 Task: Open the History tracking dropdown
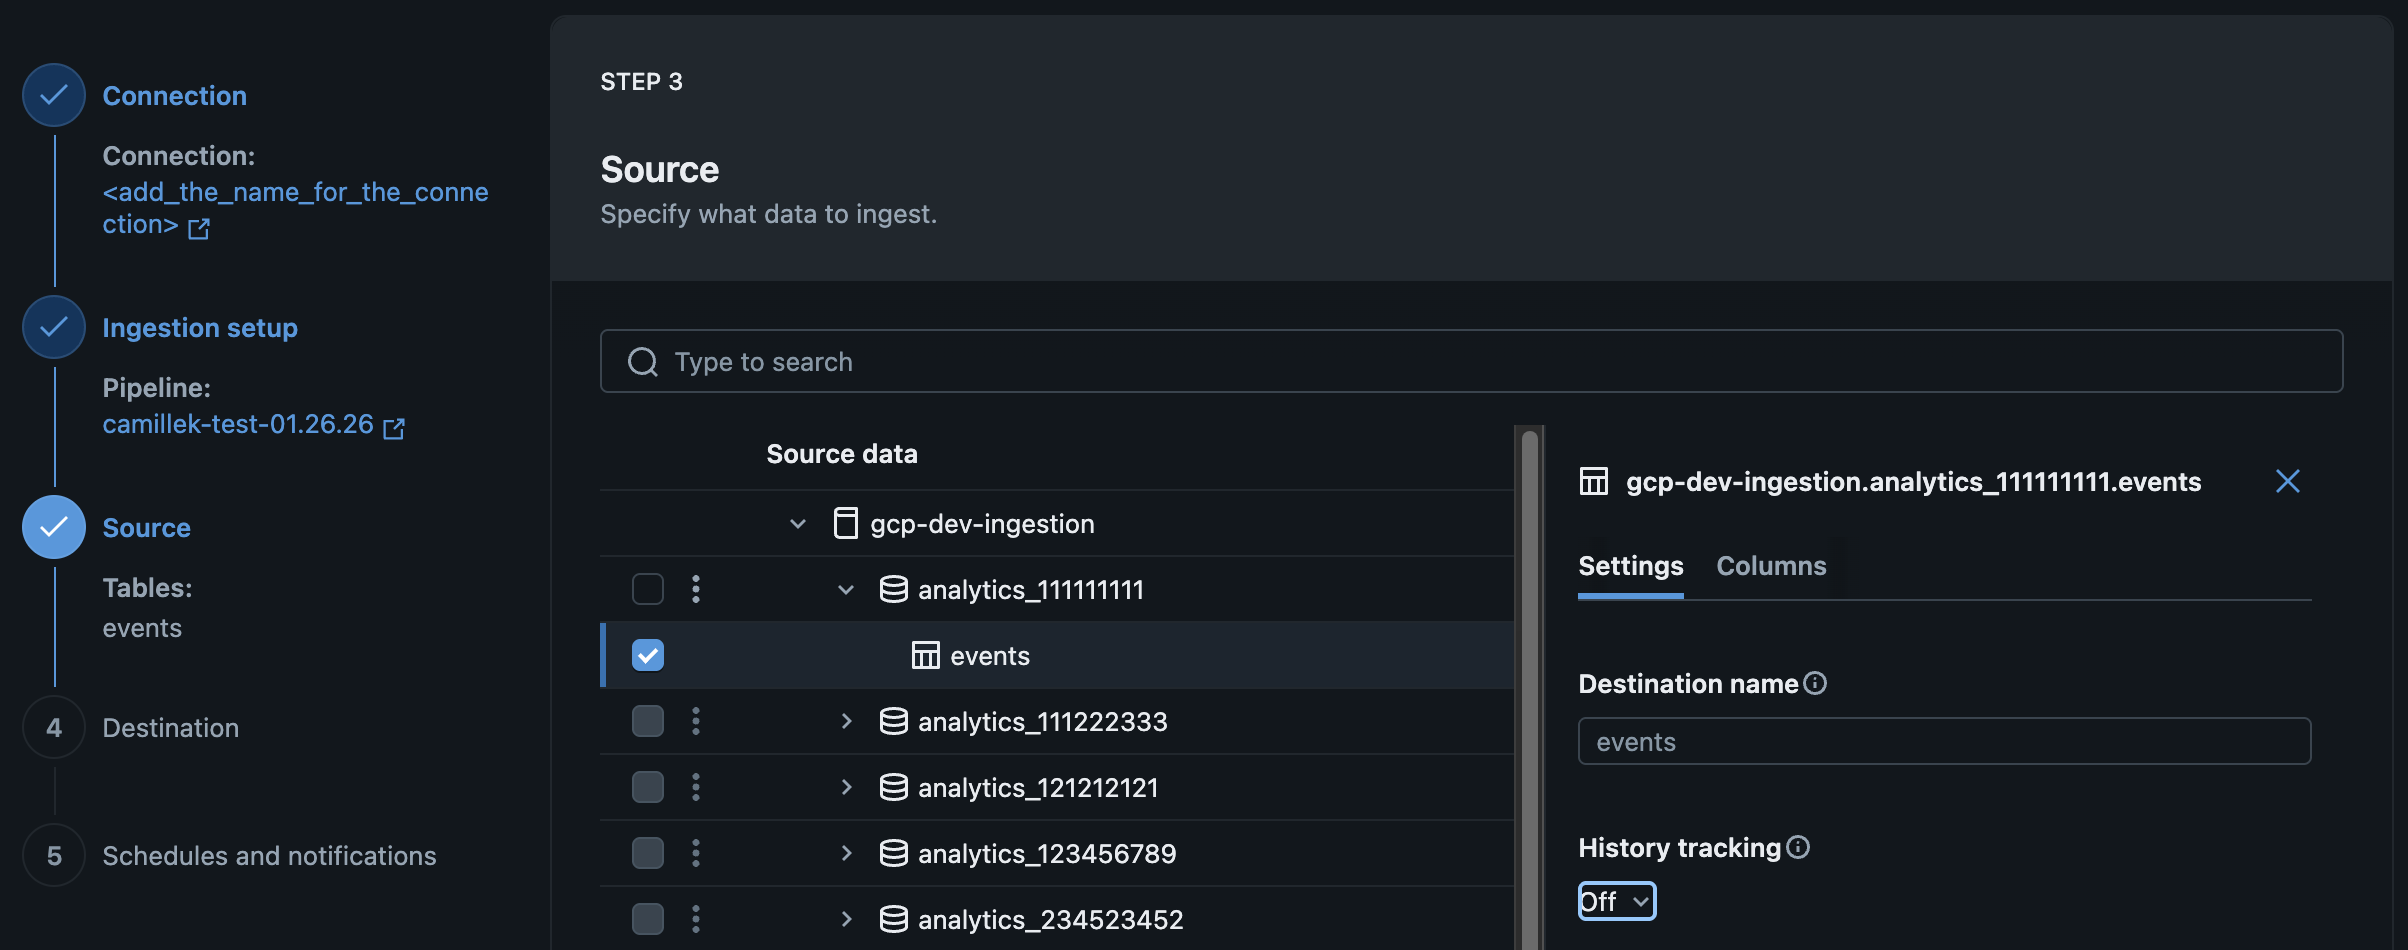1615,900
